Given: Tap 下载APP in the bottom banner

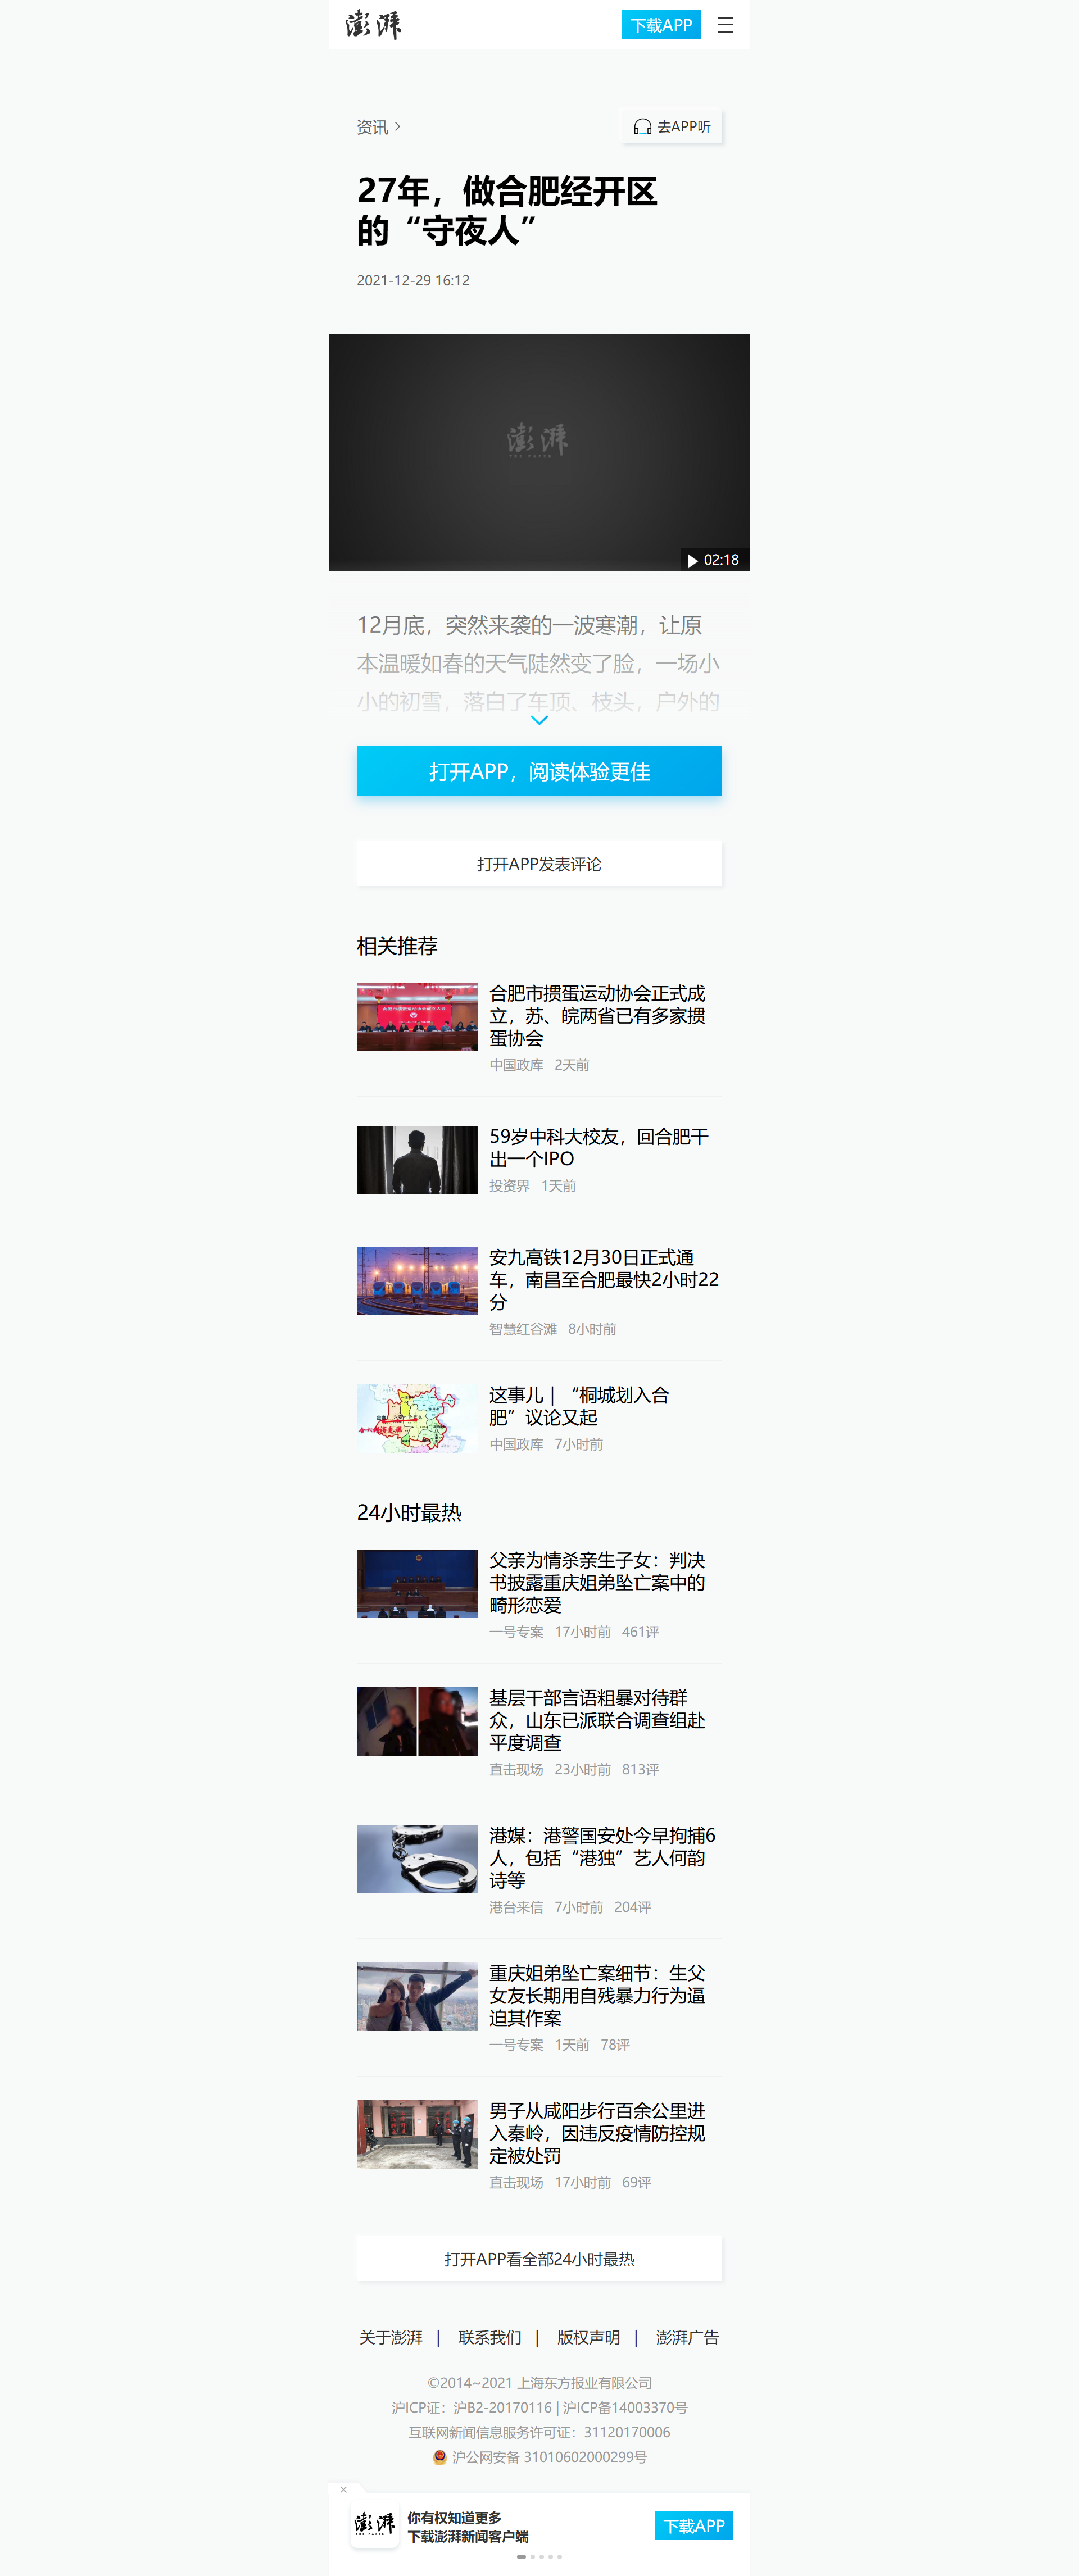Looking at the screenshot, I should pos(694,2525).
